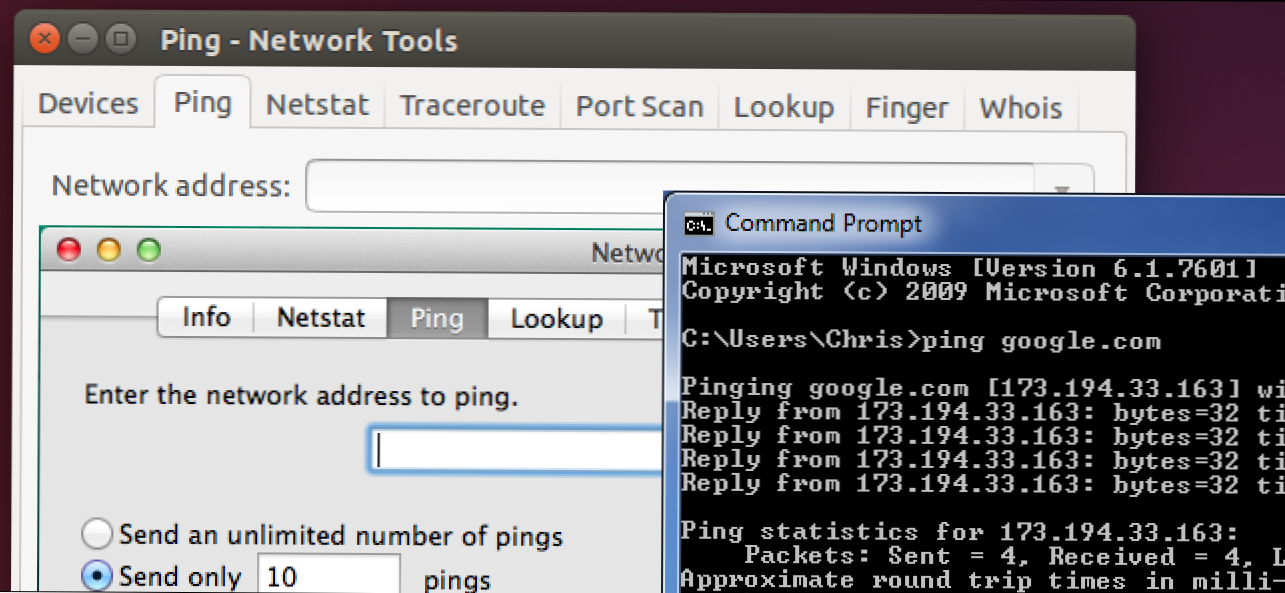
Task: Minimize the Ubuntu Network Tools window
Action: 83,39
